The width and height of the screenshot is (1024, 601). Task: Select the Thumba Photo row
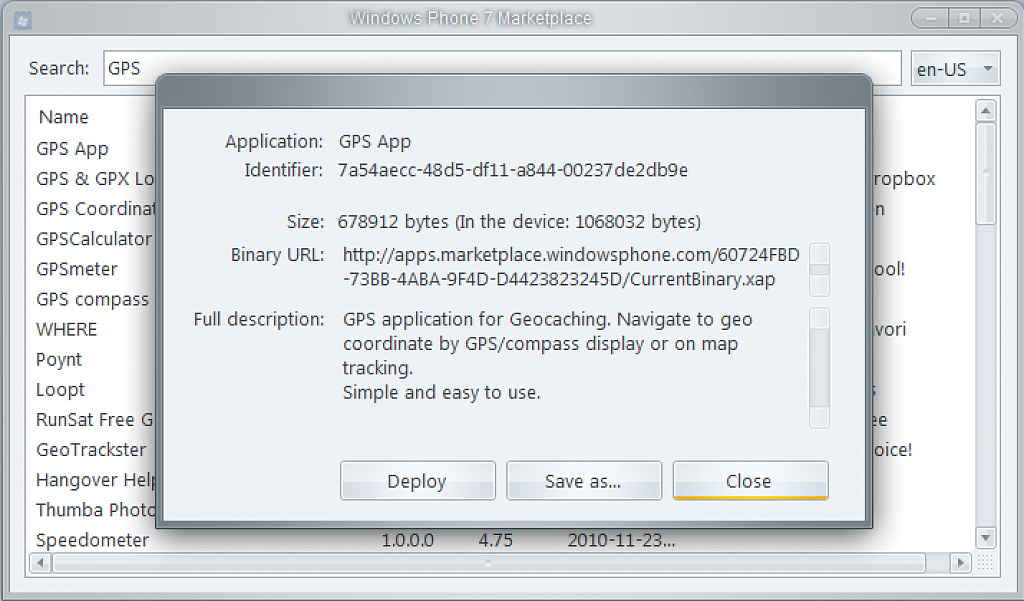(x=95, y=510)
